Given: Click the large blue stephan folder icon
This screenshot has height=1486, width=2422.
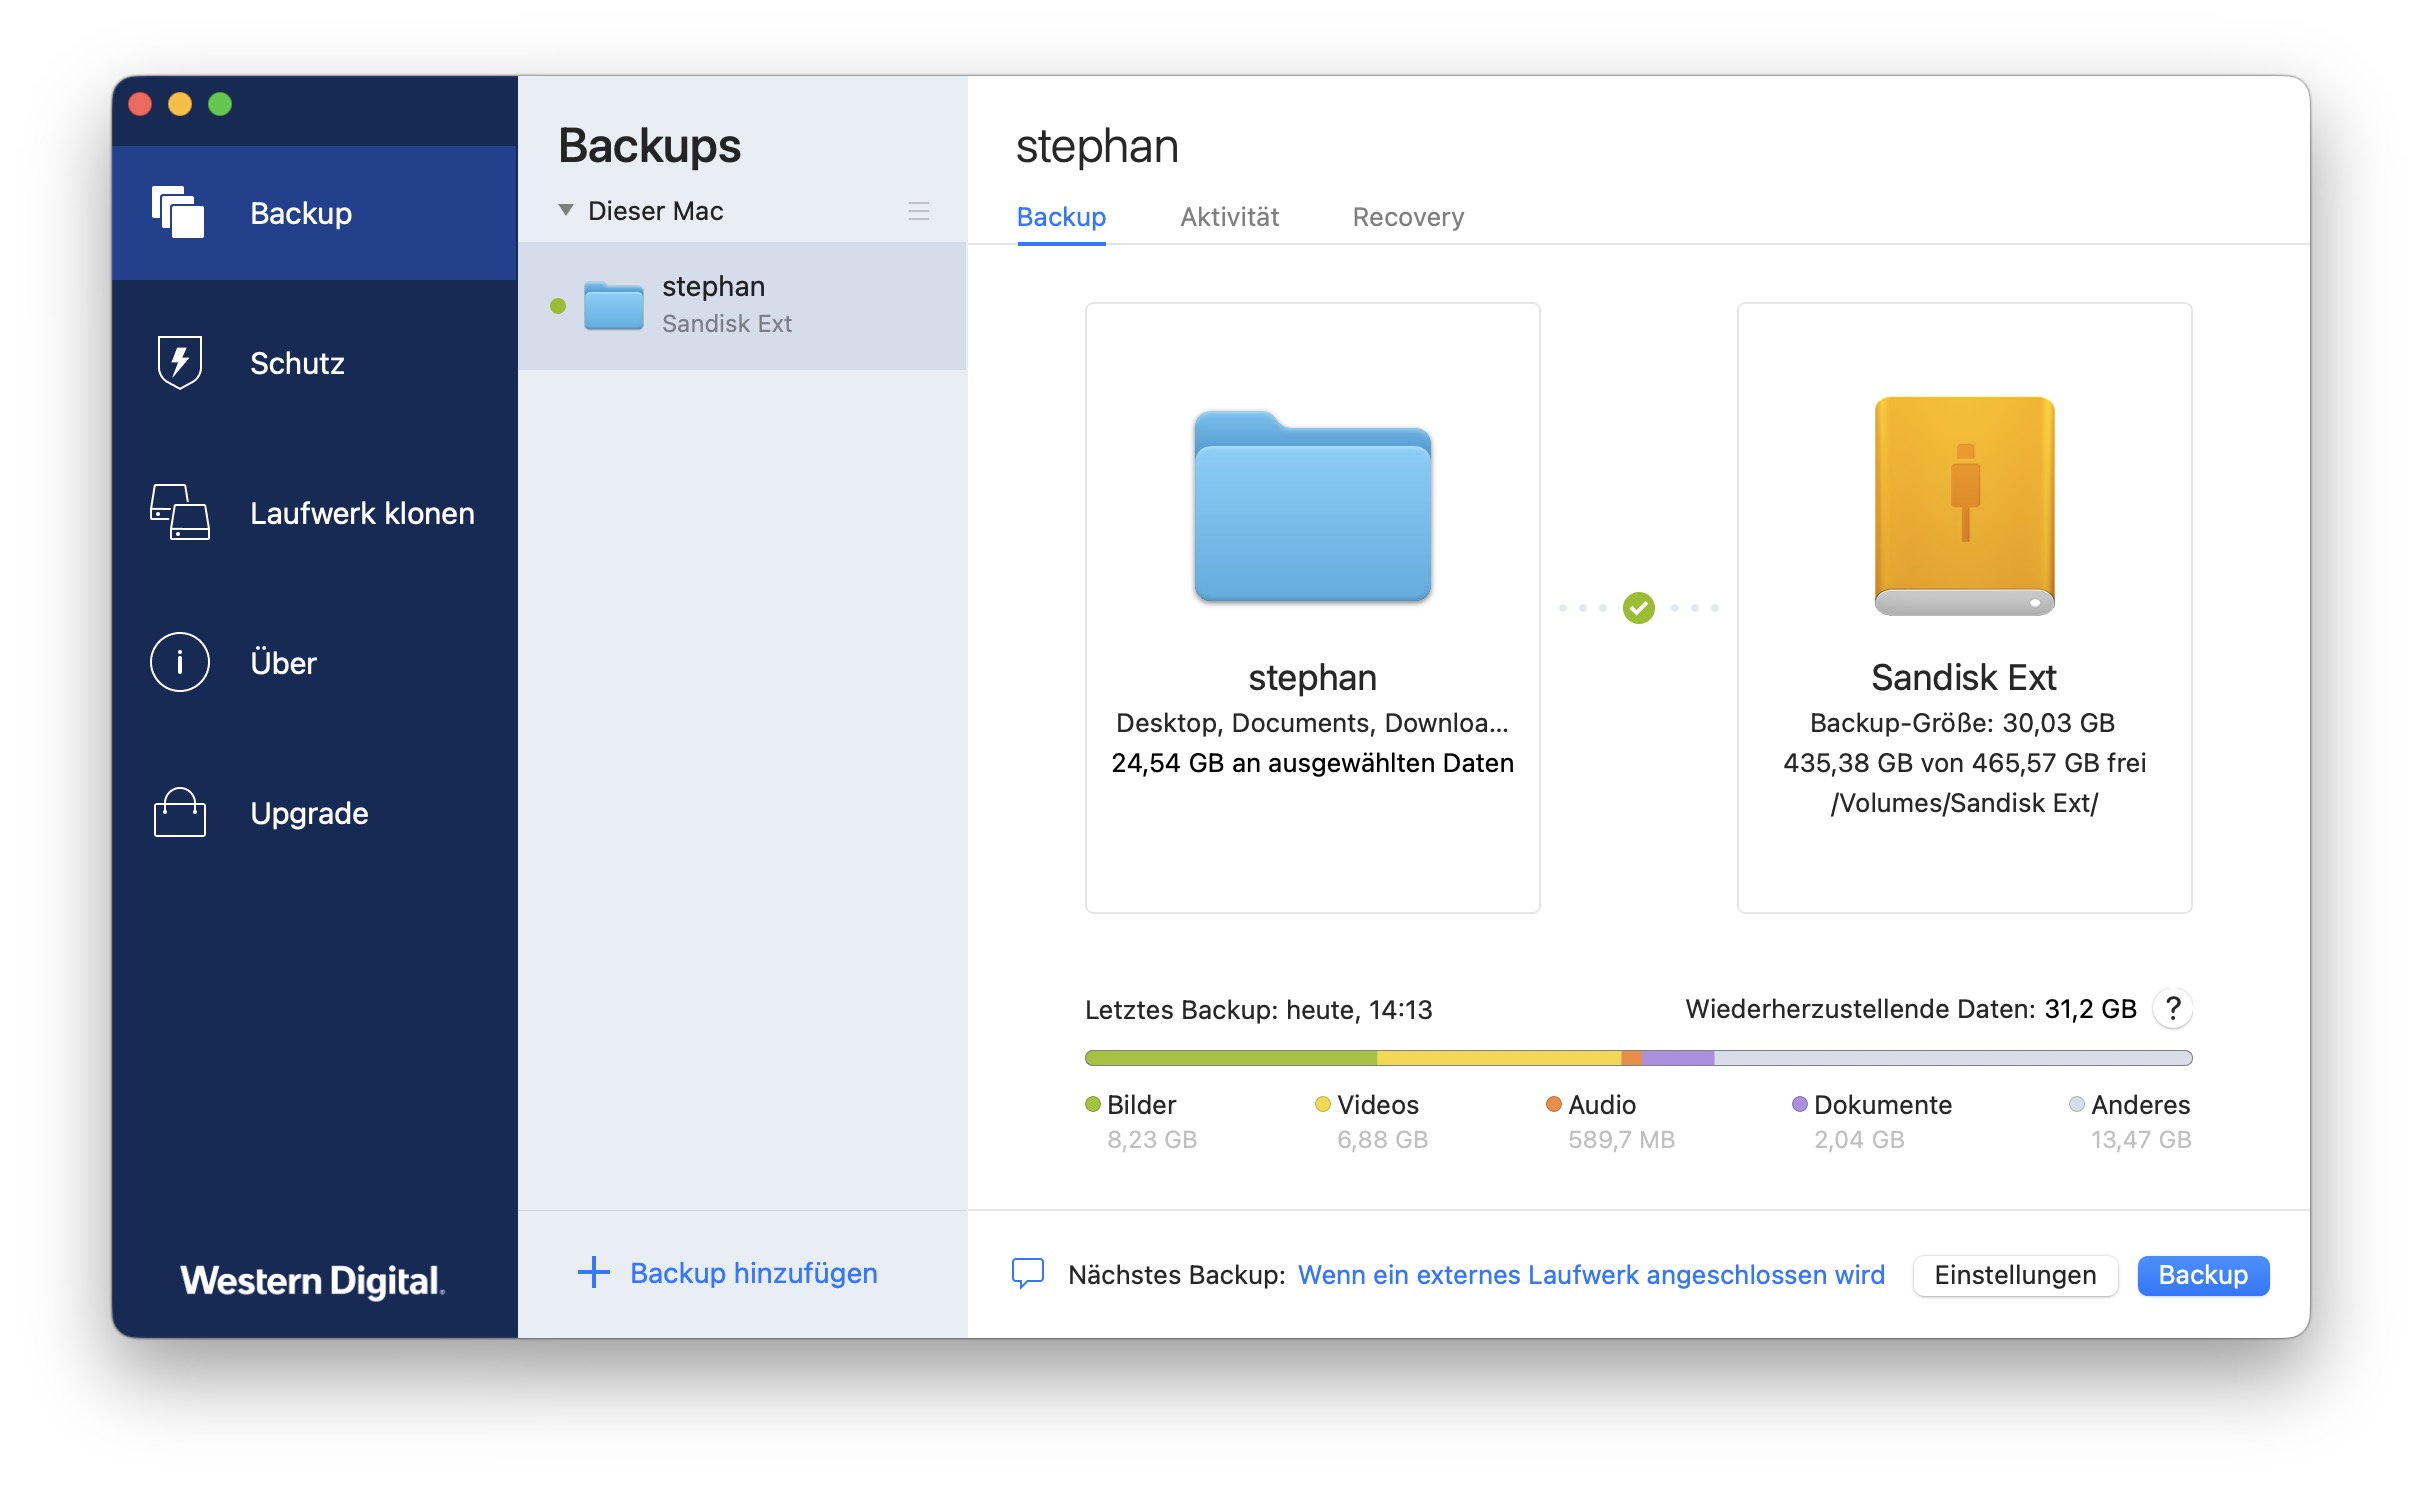Looking at the screenshot, I should pyautogui.click(x=1312, y=507).
